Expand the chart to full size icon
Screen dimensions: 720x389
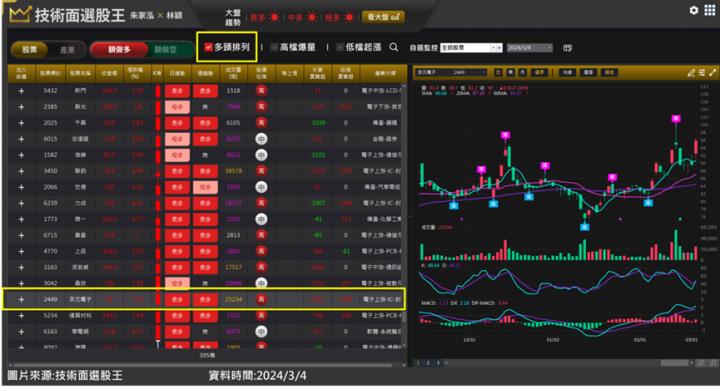point(713,73)
